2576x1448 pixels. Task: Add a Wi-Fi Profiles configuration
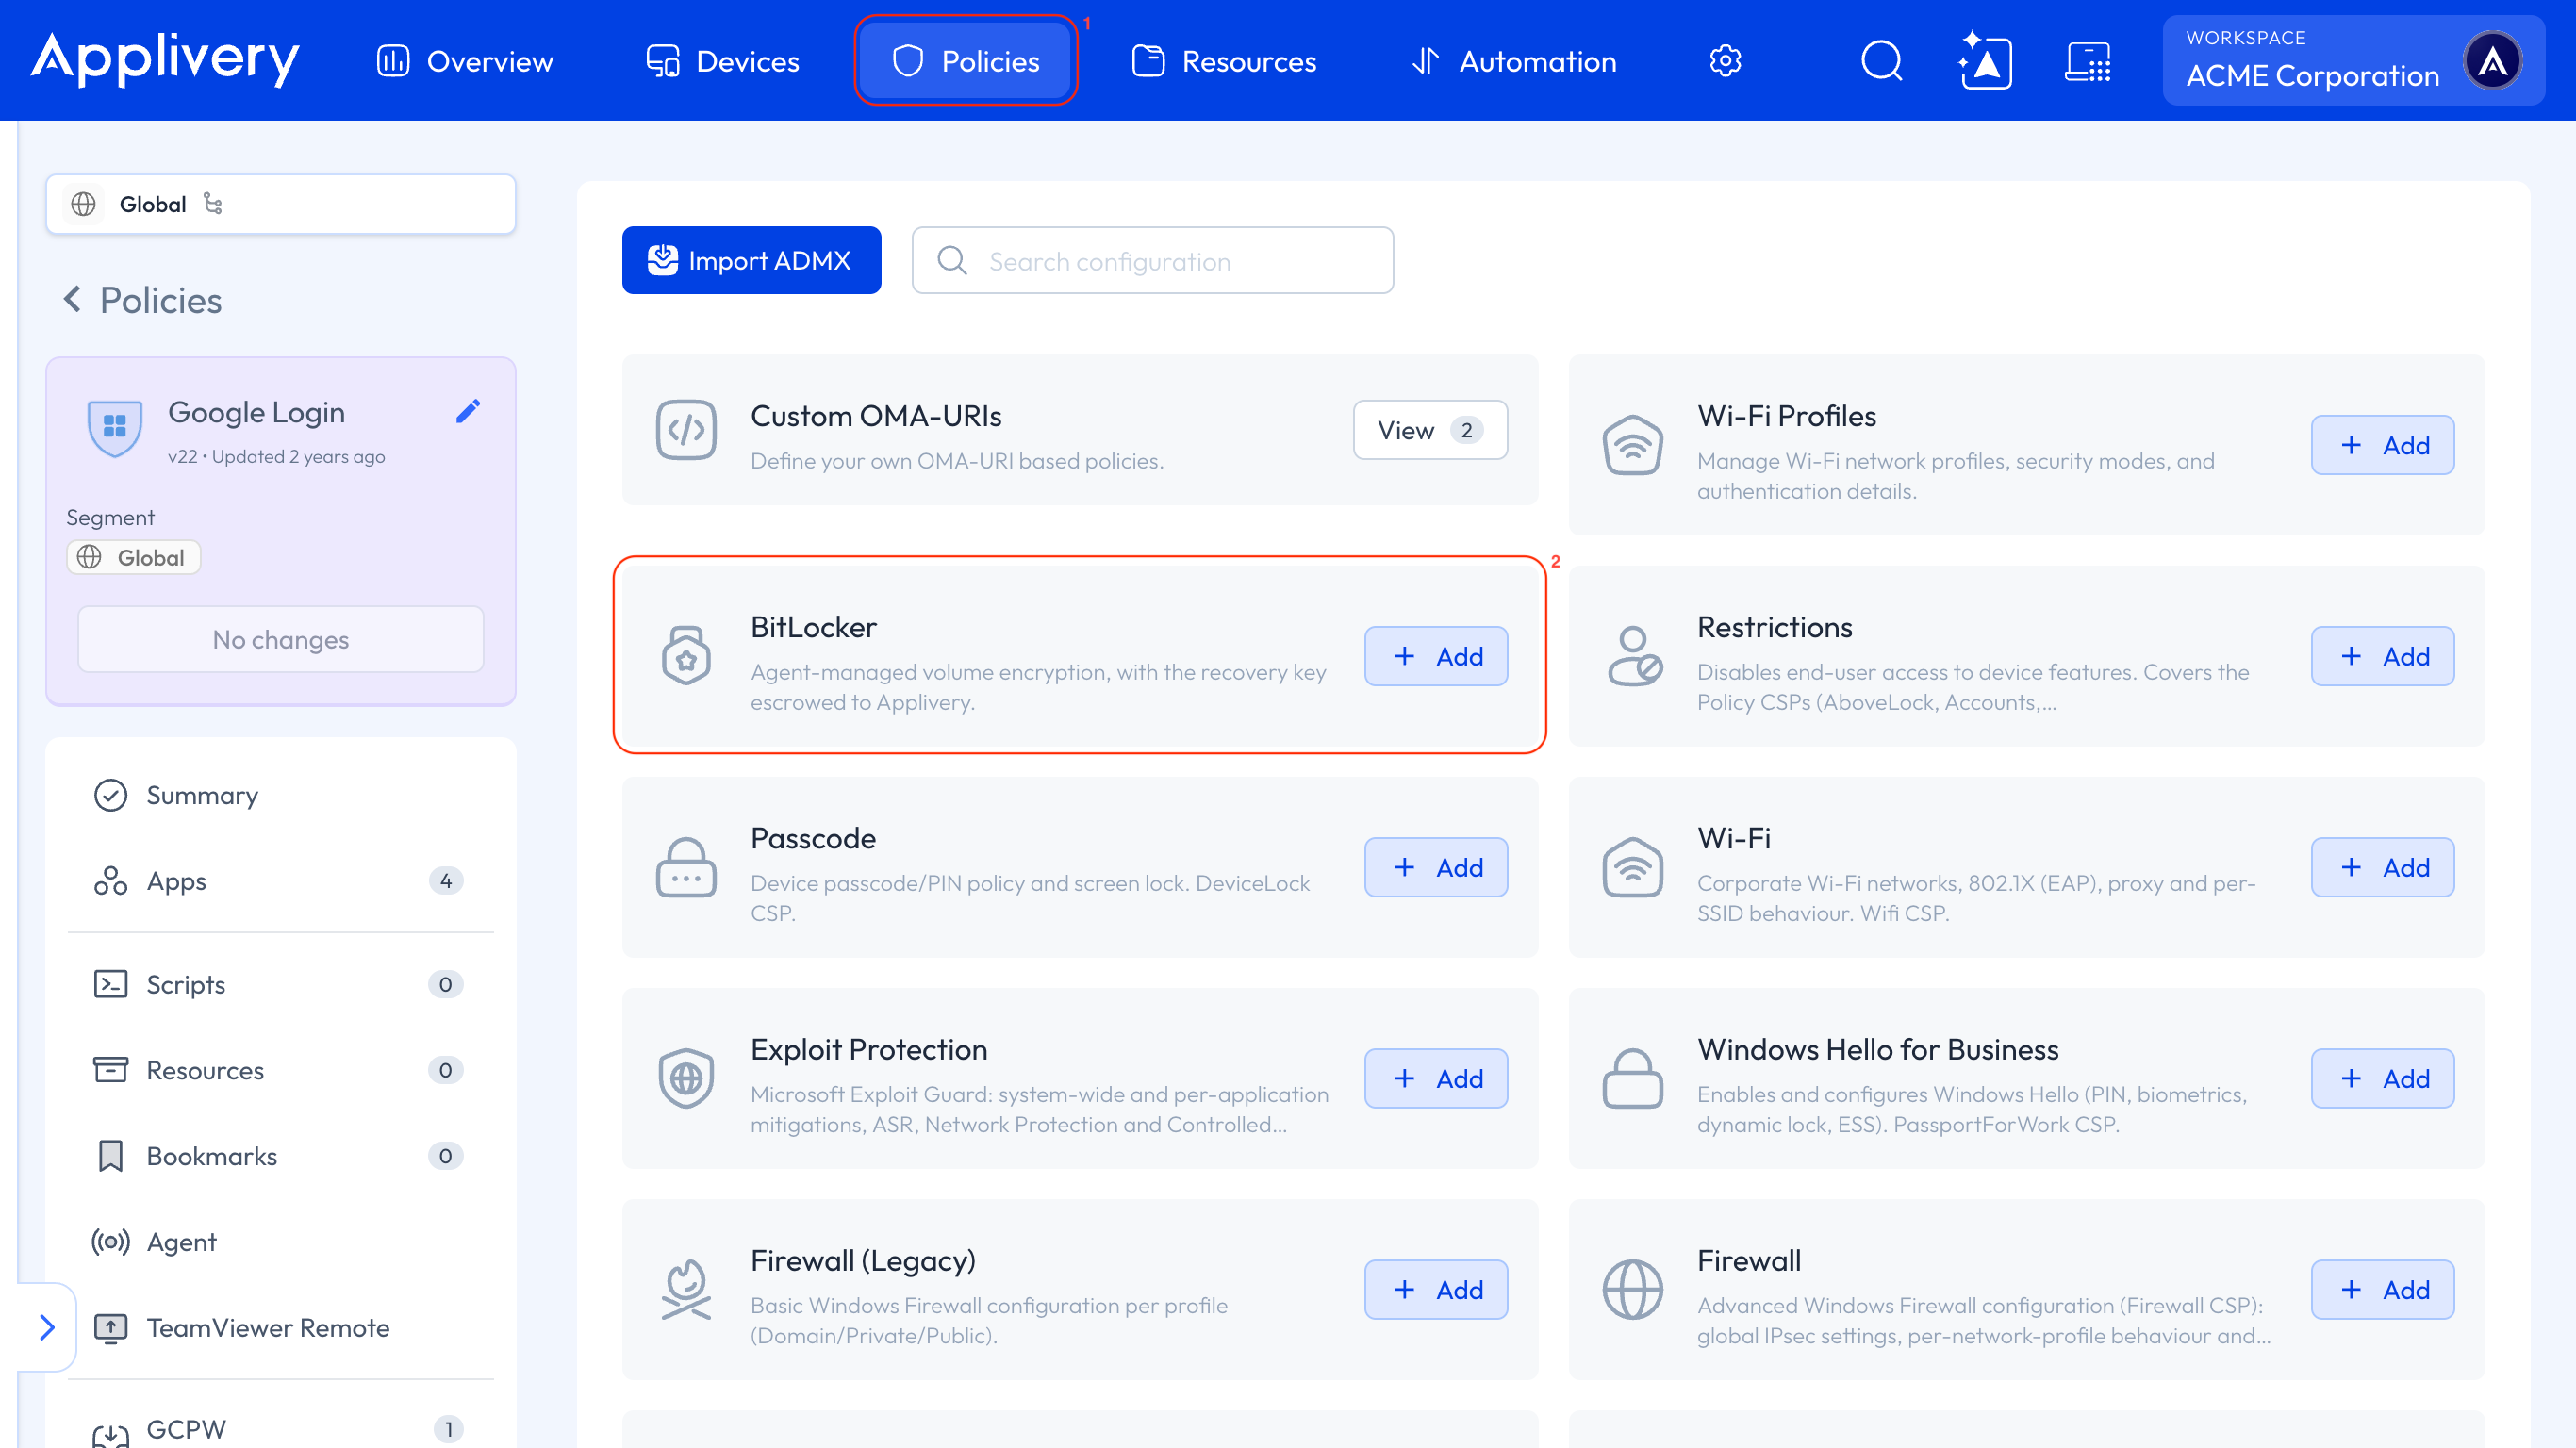pyautogui.click(x=2382, y=445)
